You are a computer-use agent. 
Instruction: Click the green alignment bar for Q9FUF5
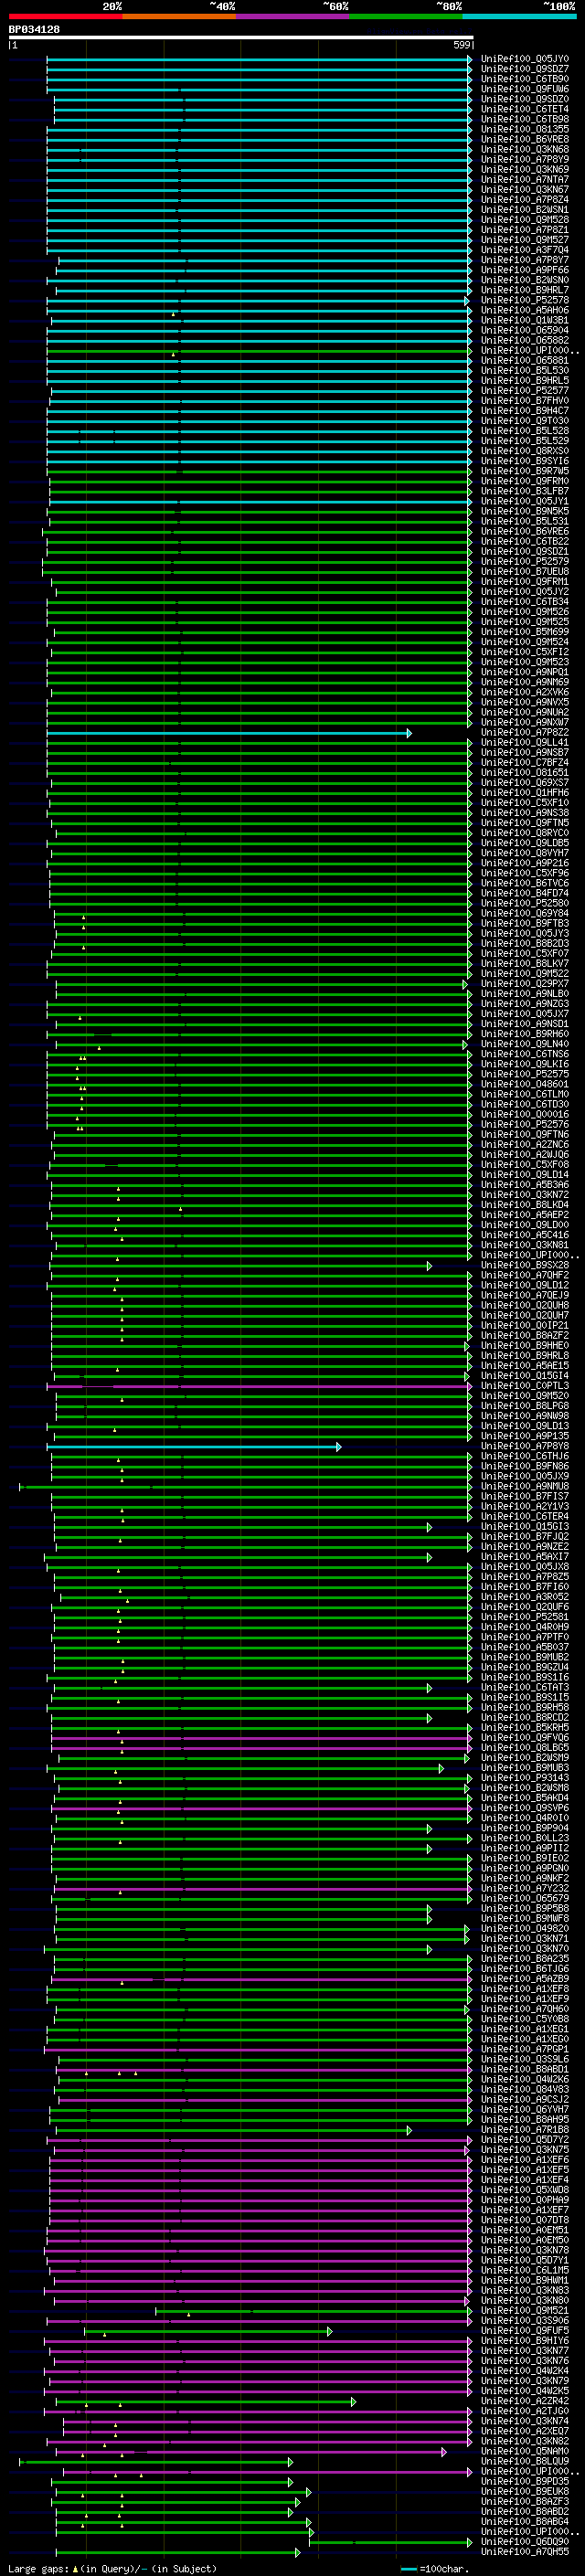(208, 2330)
